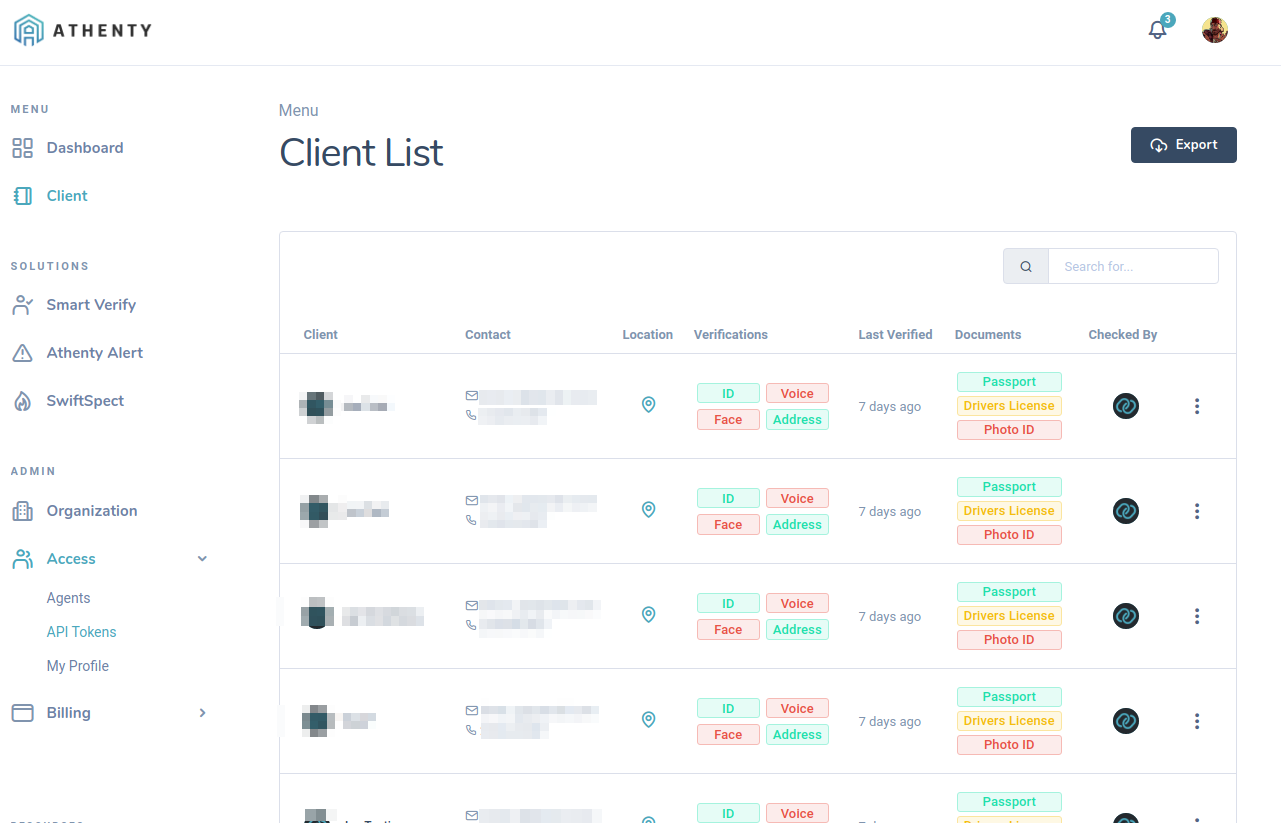Open the notifications bell
The image size is (1281, 823).
coord(1157,30)
